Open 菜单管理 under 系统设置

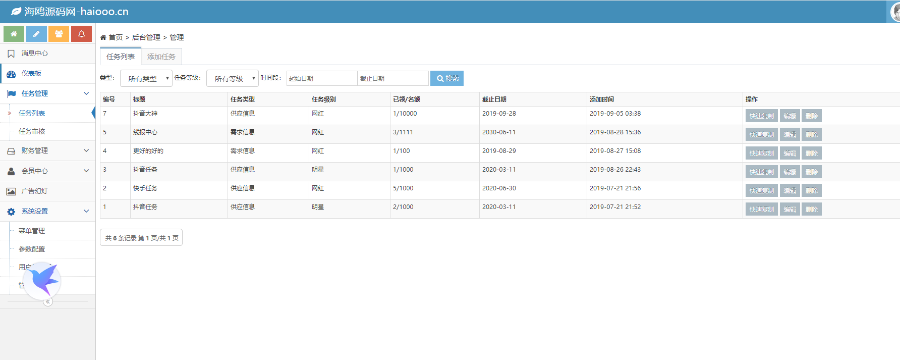click(x=32, y=231)
